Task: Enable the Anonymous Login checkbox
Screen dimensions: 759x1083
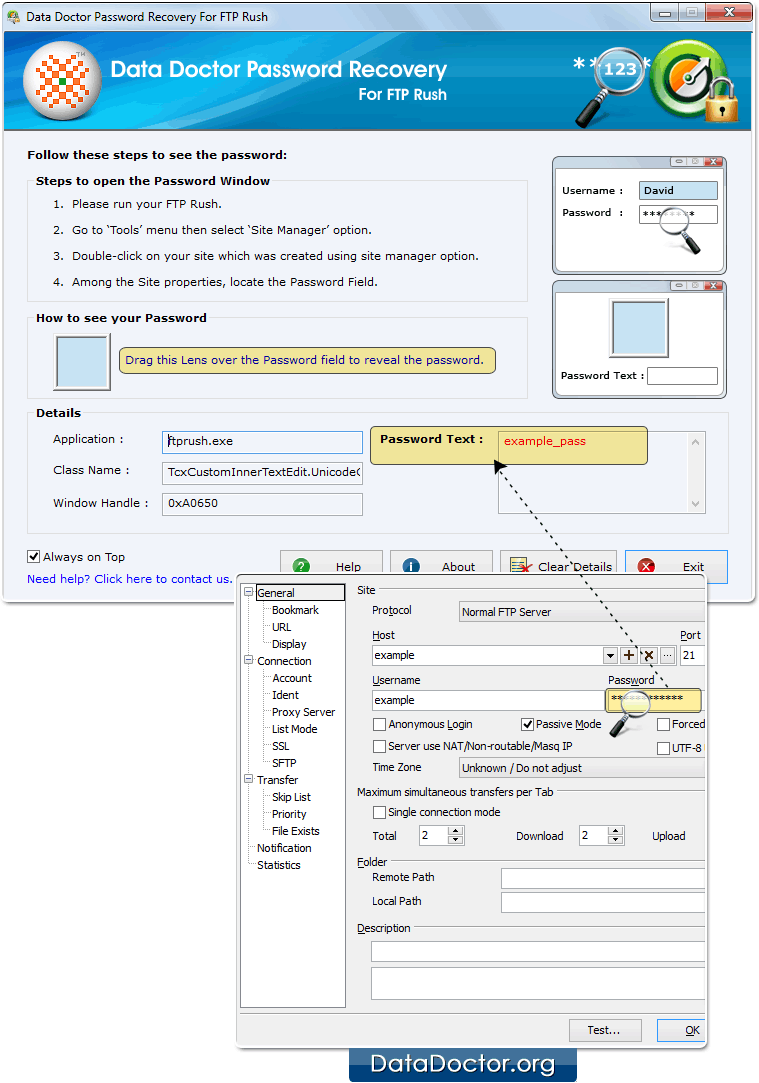Action: pos(379,725)
